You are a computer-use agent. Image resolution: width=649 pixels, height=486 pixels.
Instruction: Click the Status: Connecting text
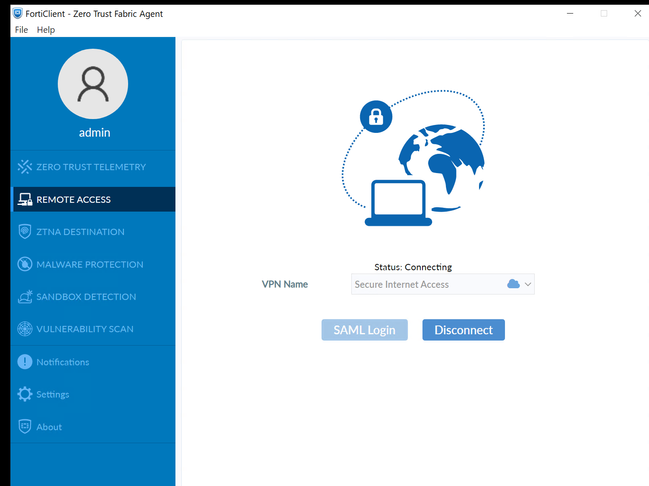click(413, 267)
